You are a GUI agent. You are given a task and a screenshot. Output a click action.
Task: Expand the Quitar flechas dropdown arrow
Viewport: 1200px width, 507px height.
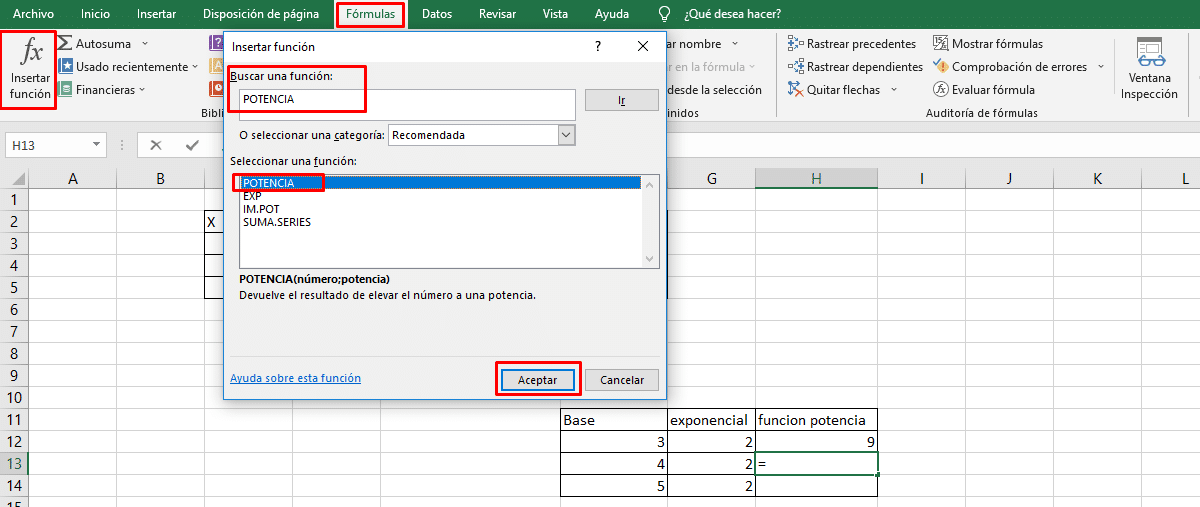pyautogui.click(x=895, y=90)
